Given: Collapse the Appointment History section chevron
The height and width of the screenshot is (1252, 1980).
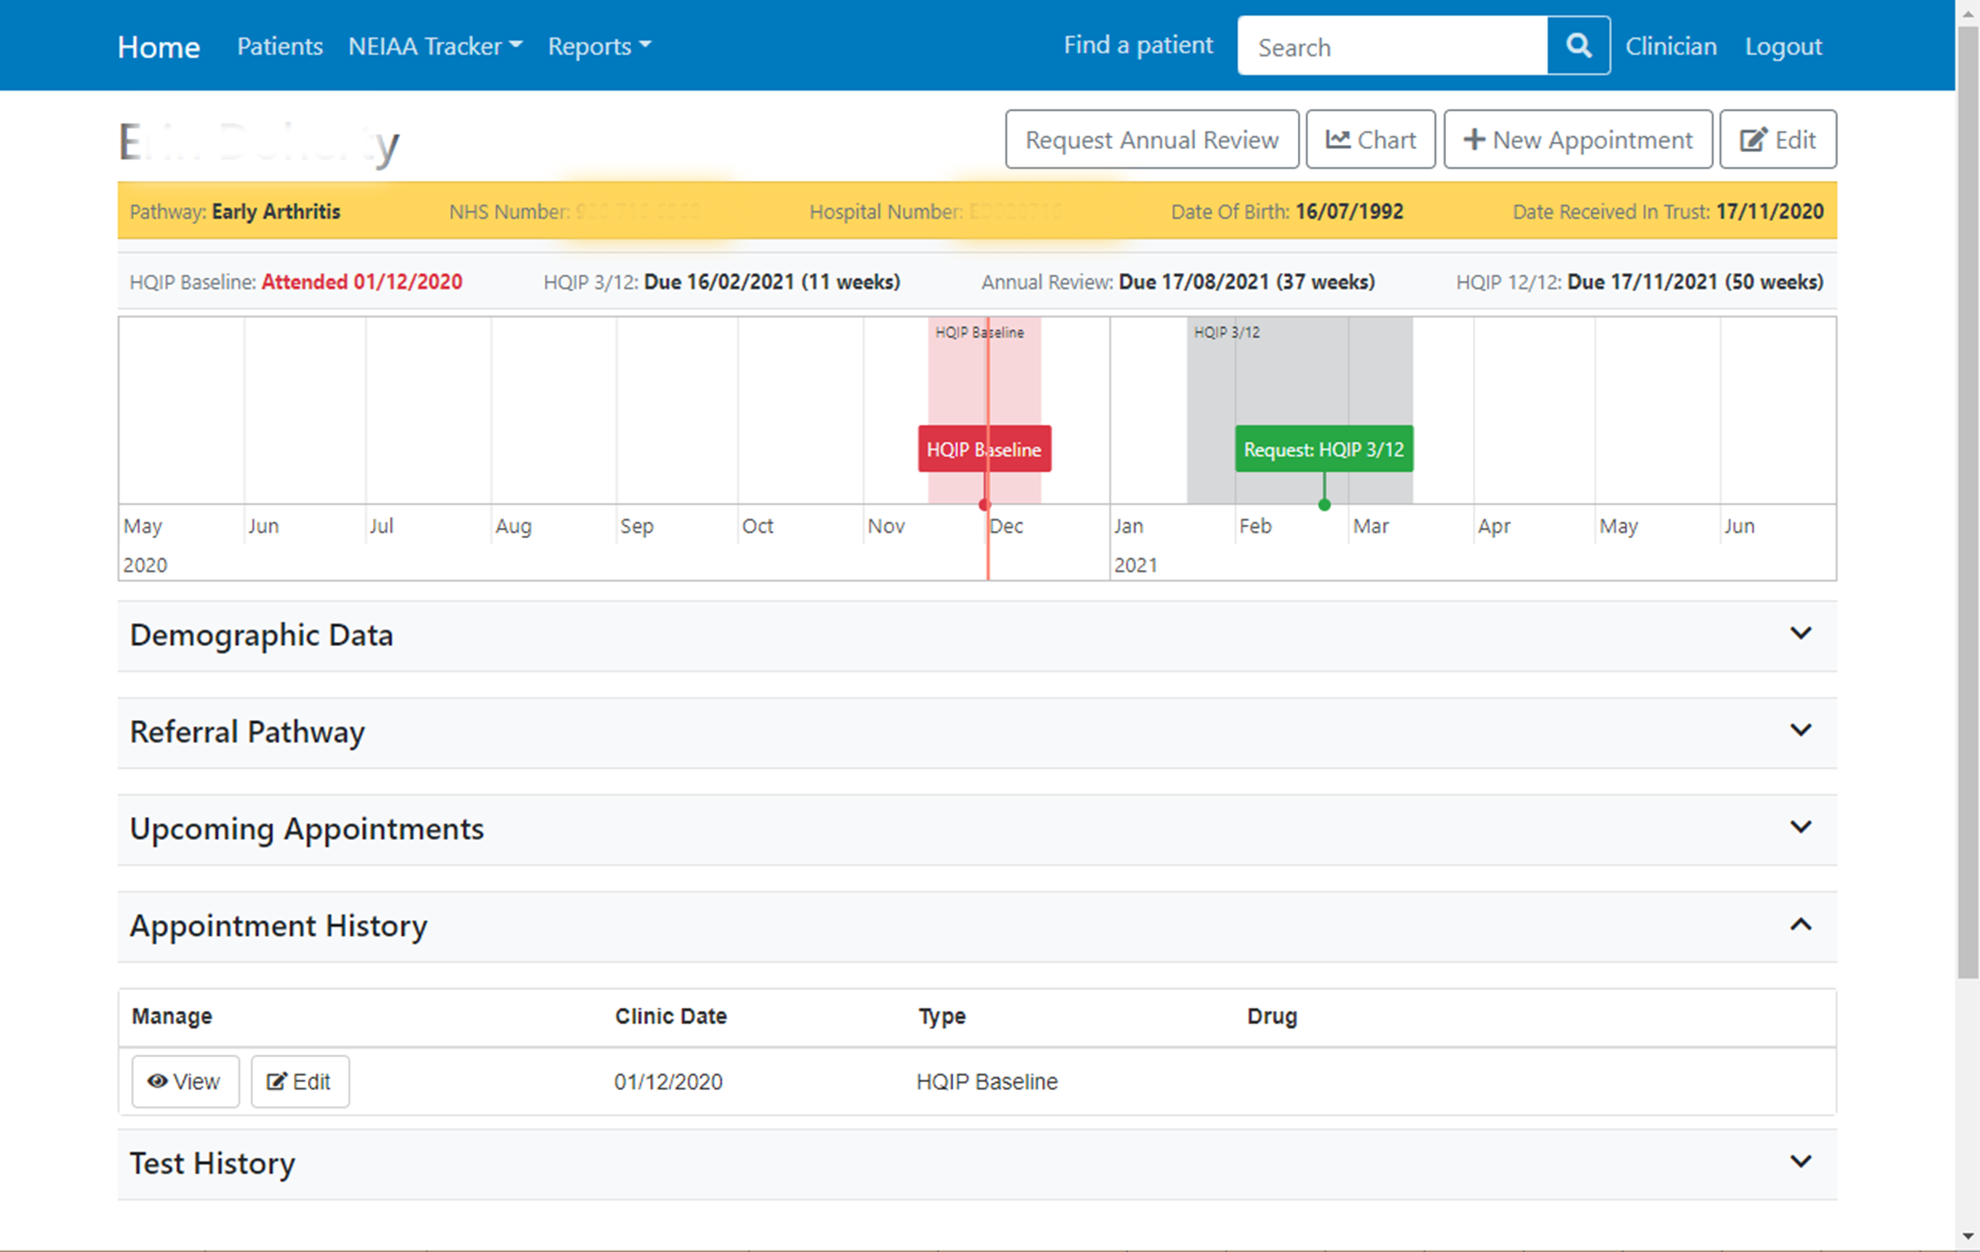Looking at the screenshot, I should (x=1800, y=924).
